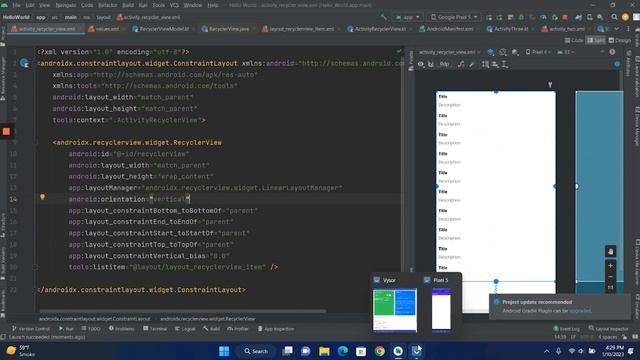
Task: Open the Run tool window
Action: tap(66, 329)
